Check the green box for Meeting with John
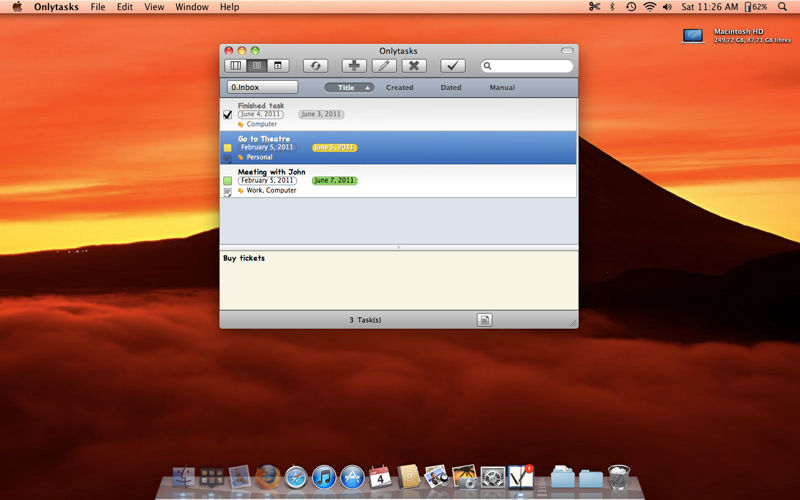The width and height of the screenshot is (800, 500). tap(228, 181)
